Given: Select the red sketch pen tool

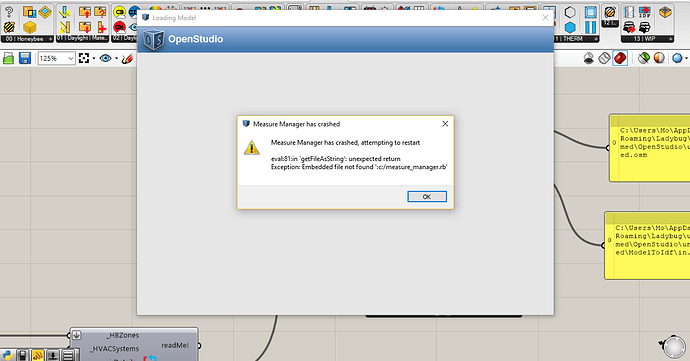Looking at the screenshot, I should pos(128,58).
